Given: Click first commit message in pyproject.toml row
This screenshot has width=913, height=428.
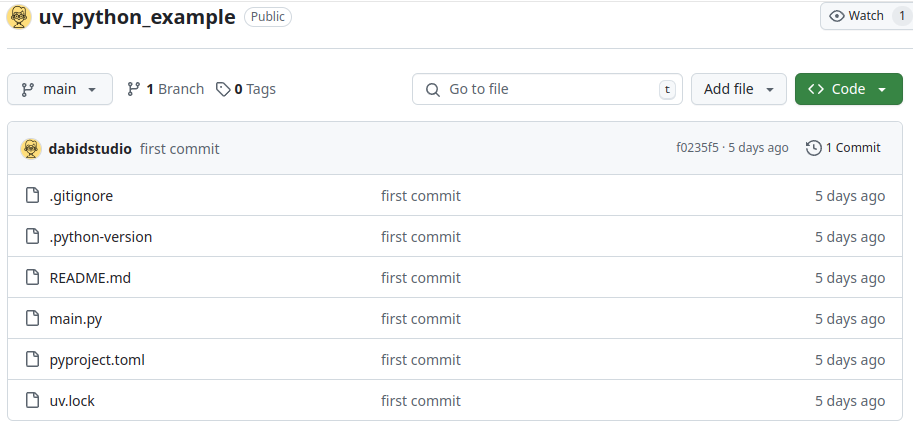Looking at the screenshot, I should point(421,360).
